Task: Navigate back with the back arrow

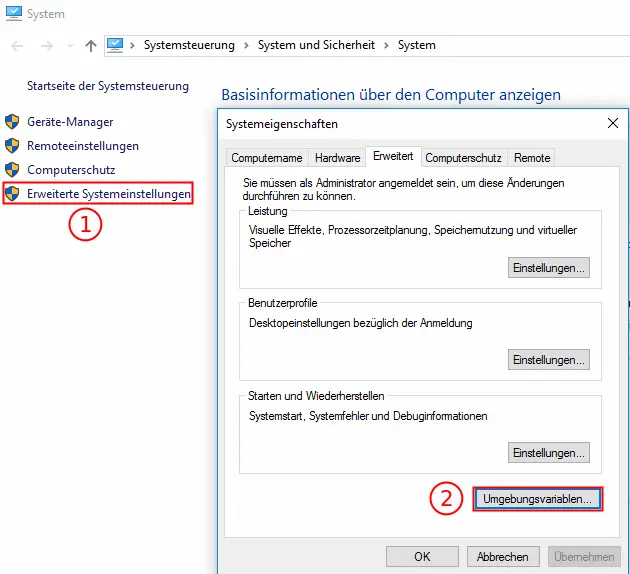Action: click(17, 46)
